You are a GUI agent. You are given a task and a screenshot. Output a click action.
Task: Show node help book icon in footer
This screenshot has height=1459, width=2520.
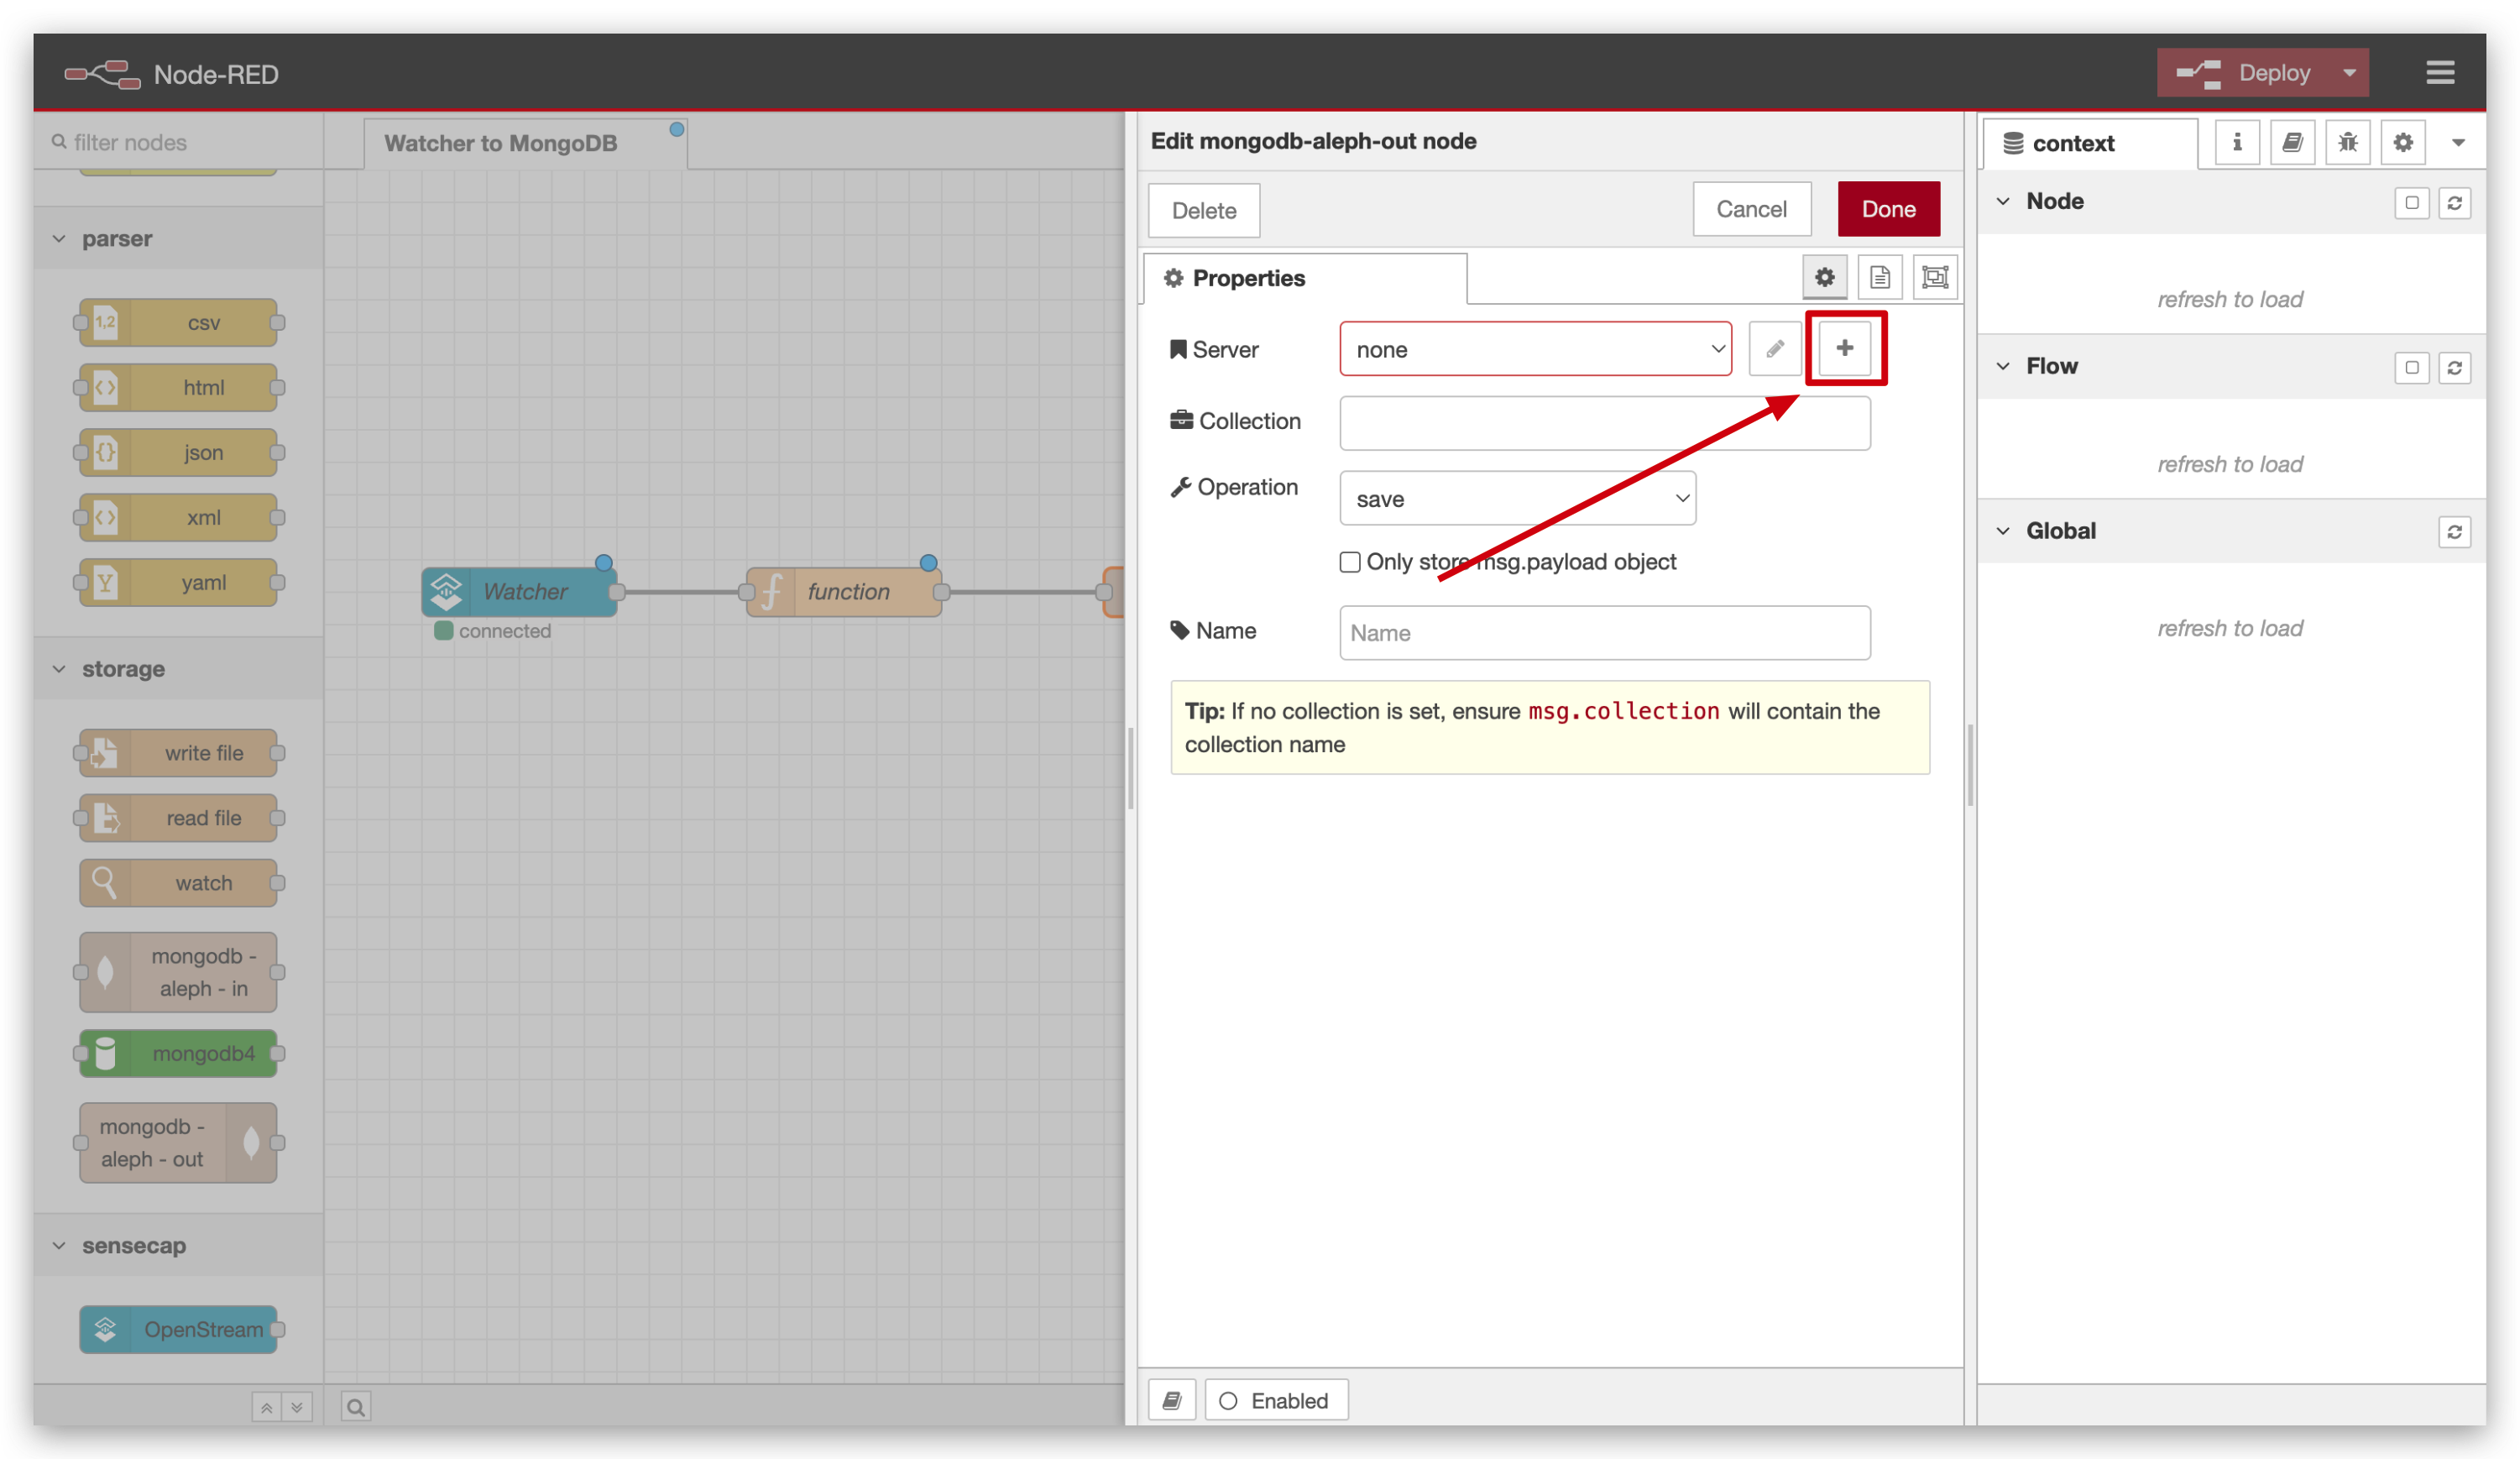coord(1172,1400)
